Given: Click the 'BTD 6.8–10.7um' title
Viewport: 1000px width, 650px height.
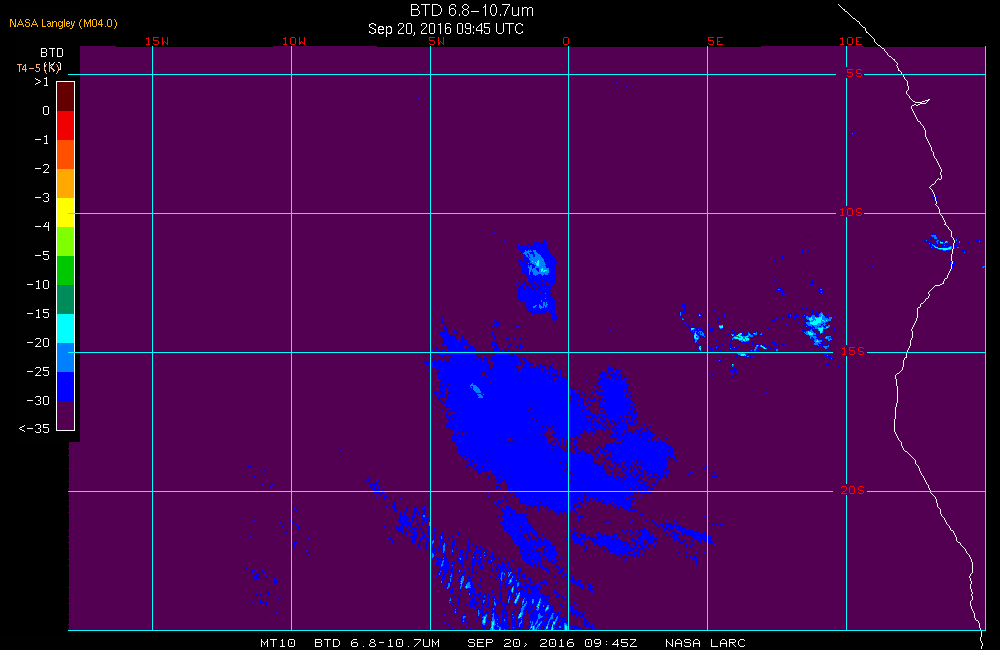Looking at the screenshot, I should coord(471,10).
